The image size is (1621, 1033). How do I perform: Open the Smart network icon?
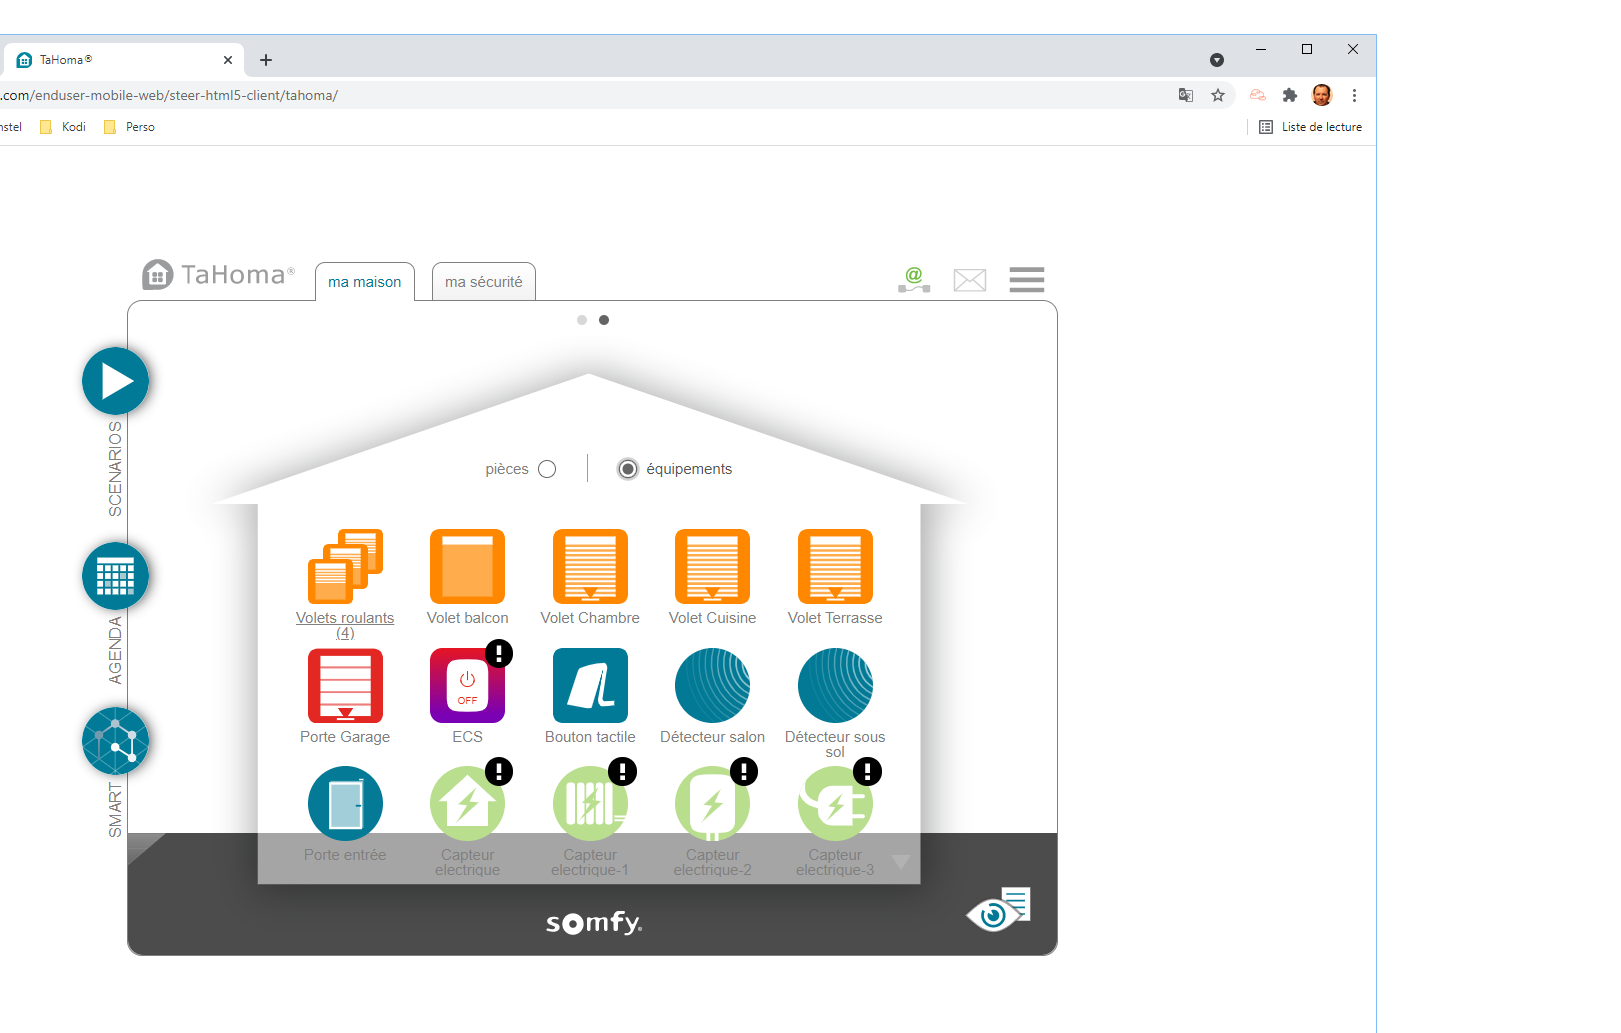[115, 741]
